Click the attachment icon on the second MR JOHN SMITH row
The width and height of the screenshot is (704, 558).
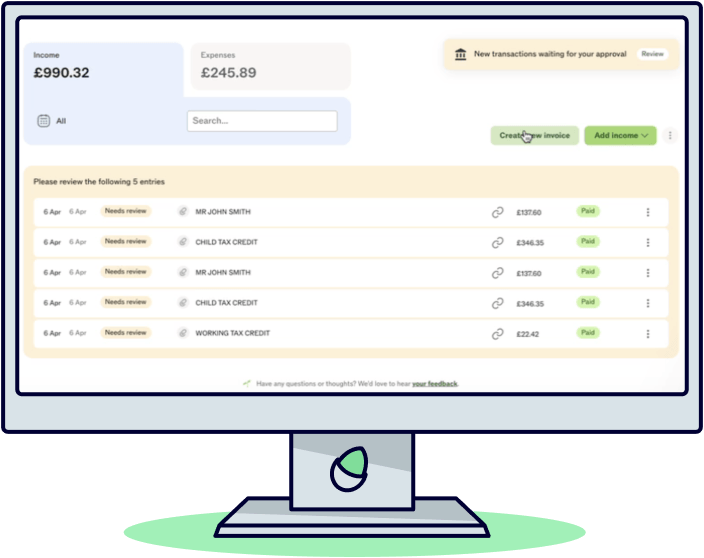(x=183, y=272)
